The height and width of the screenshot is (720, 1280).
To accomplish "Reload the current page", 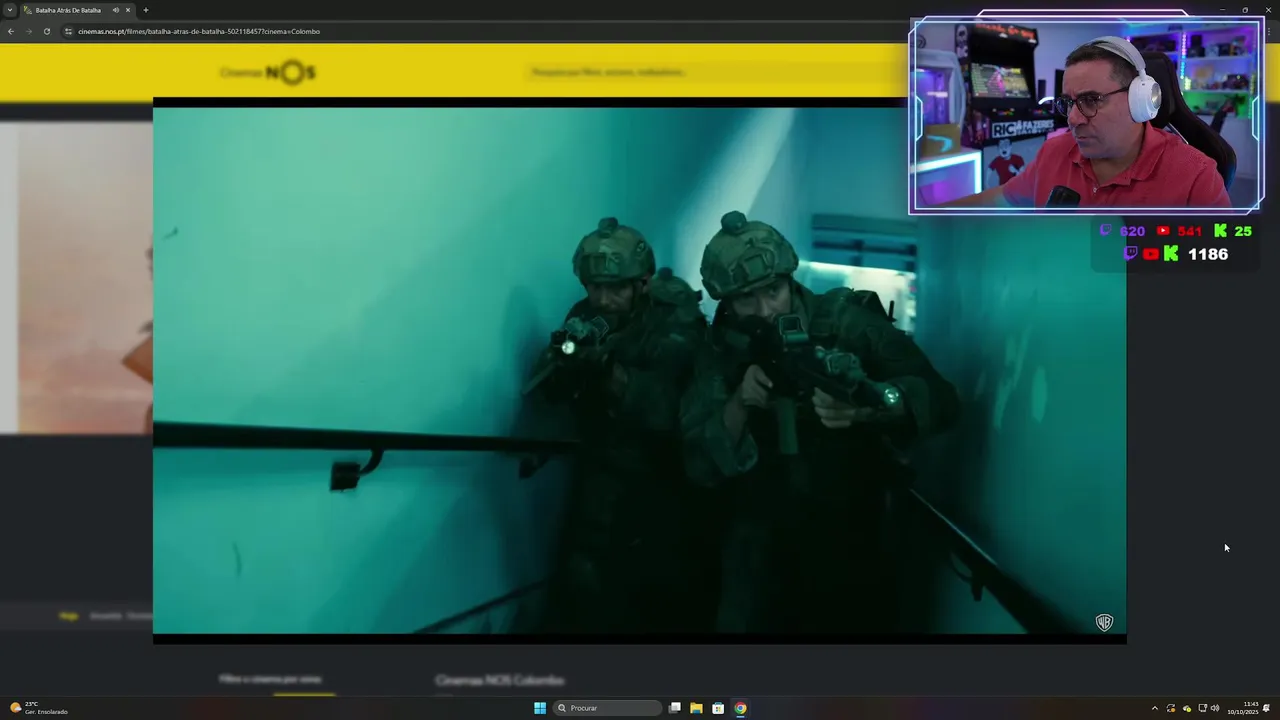I will [x=46, y=31].
